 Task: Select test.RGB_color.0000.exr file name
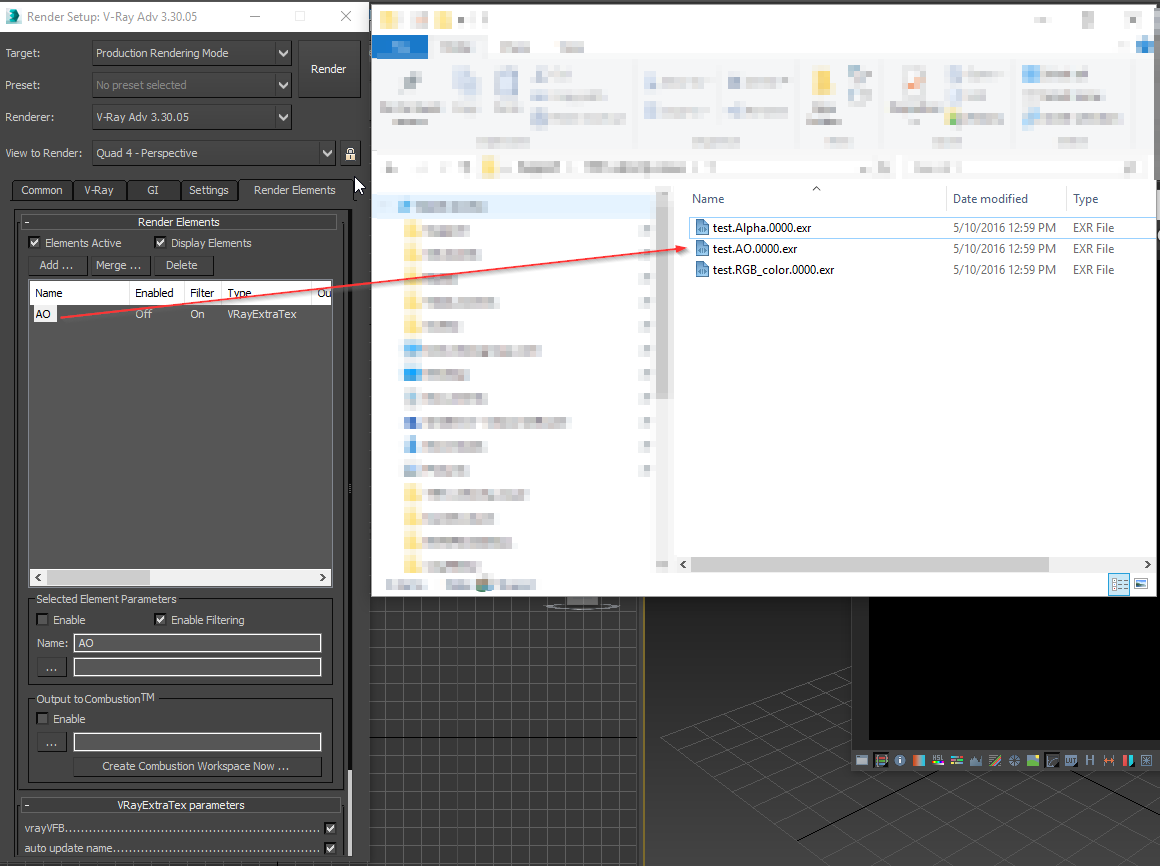(773, 270)
